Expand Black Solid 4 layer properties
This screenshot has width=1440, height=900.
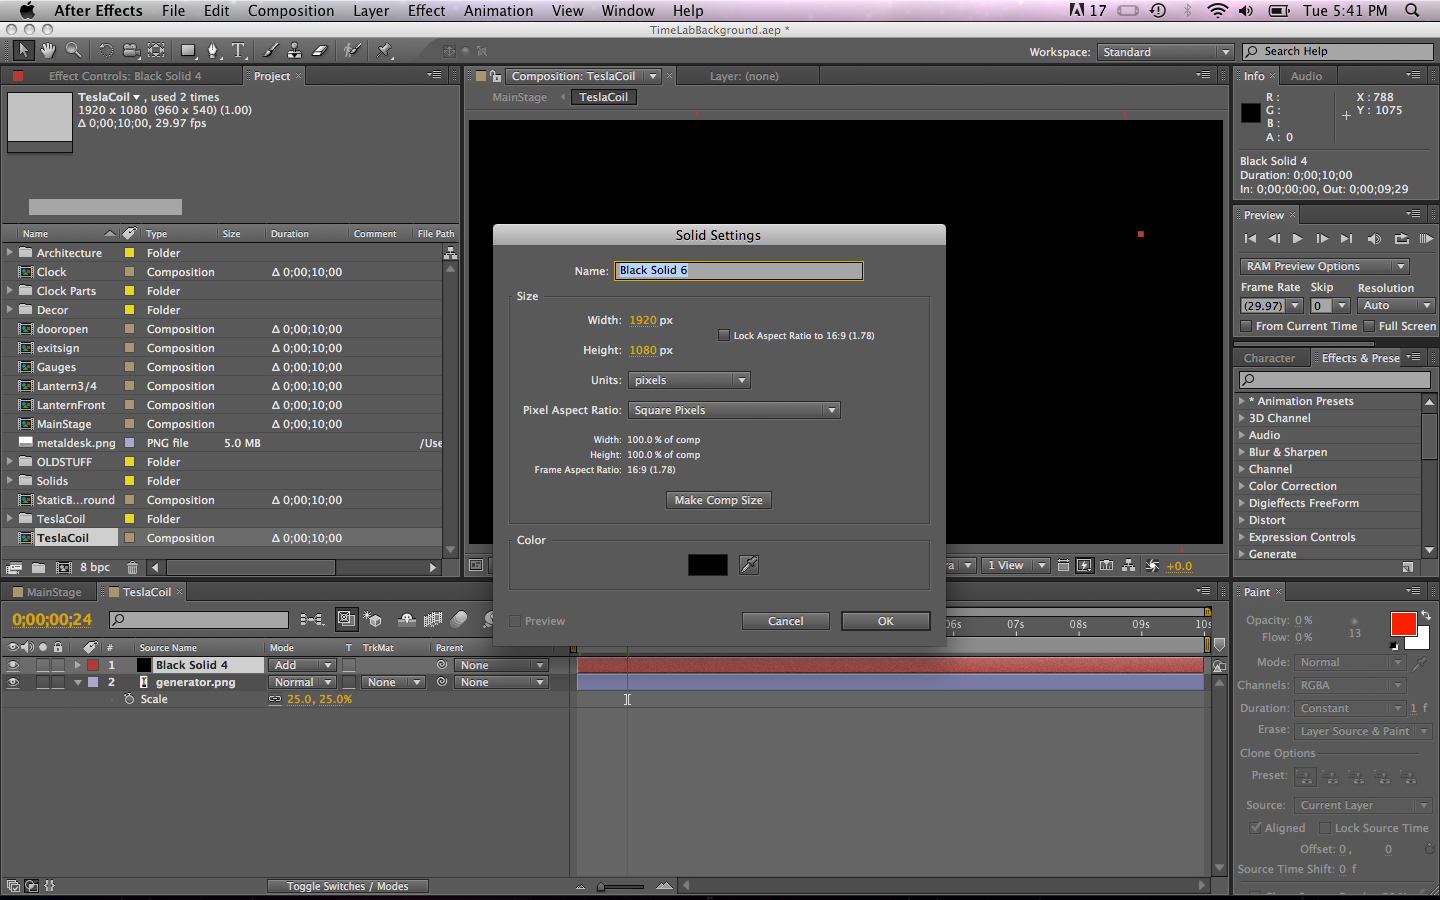click(77, 665)
